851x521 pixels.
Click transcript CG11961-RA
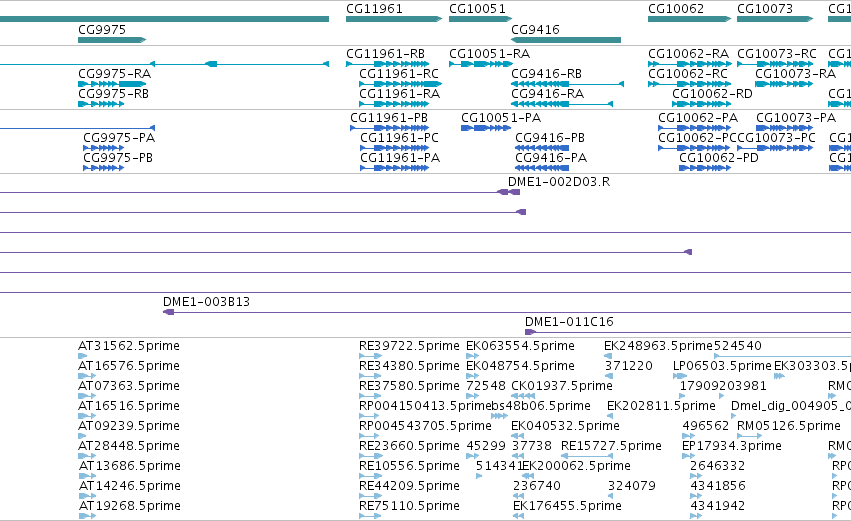click(394, 104)
